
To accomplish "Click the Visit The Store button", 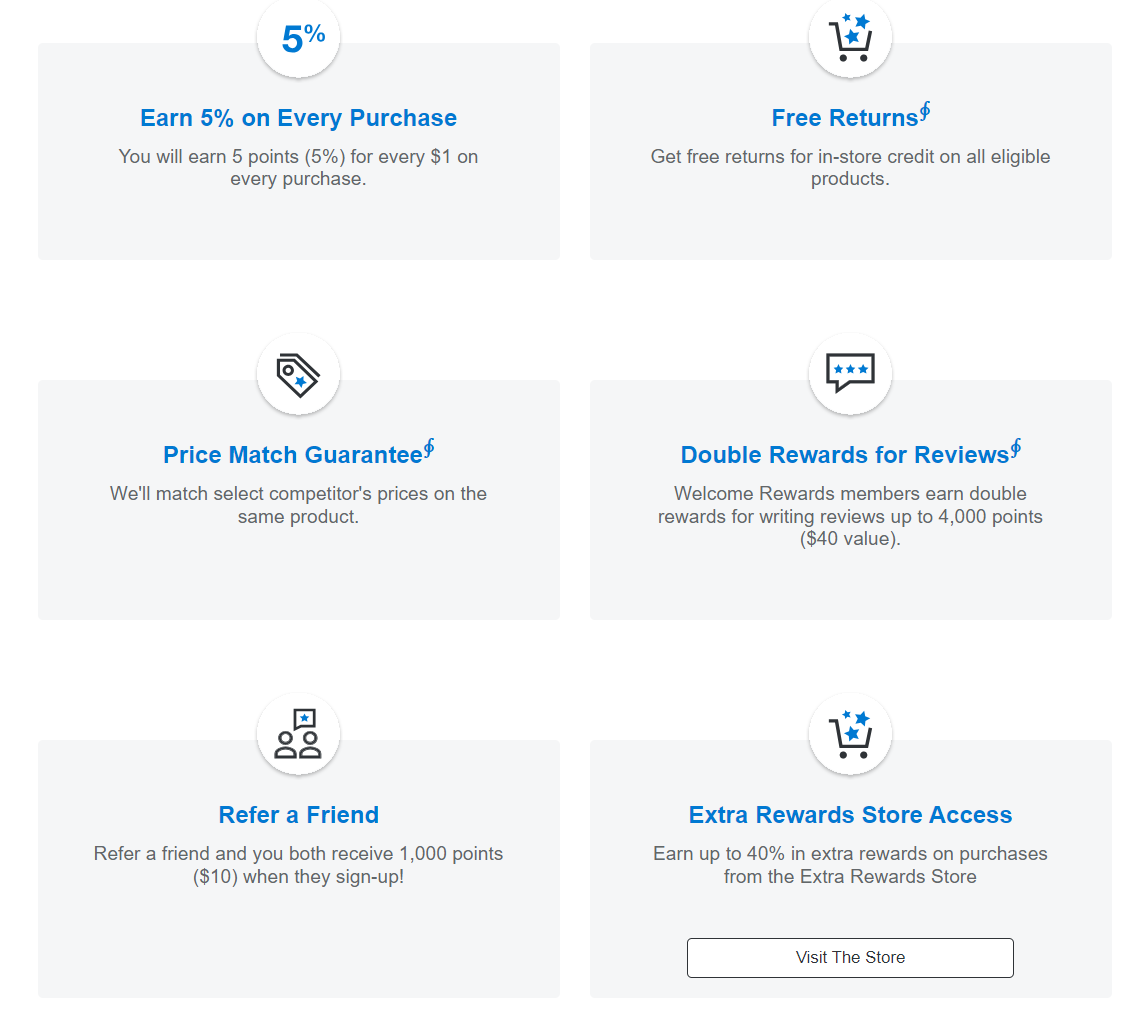I will (x=850, y=958).
